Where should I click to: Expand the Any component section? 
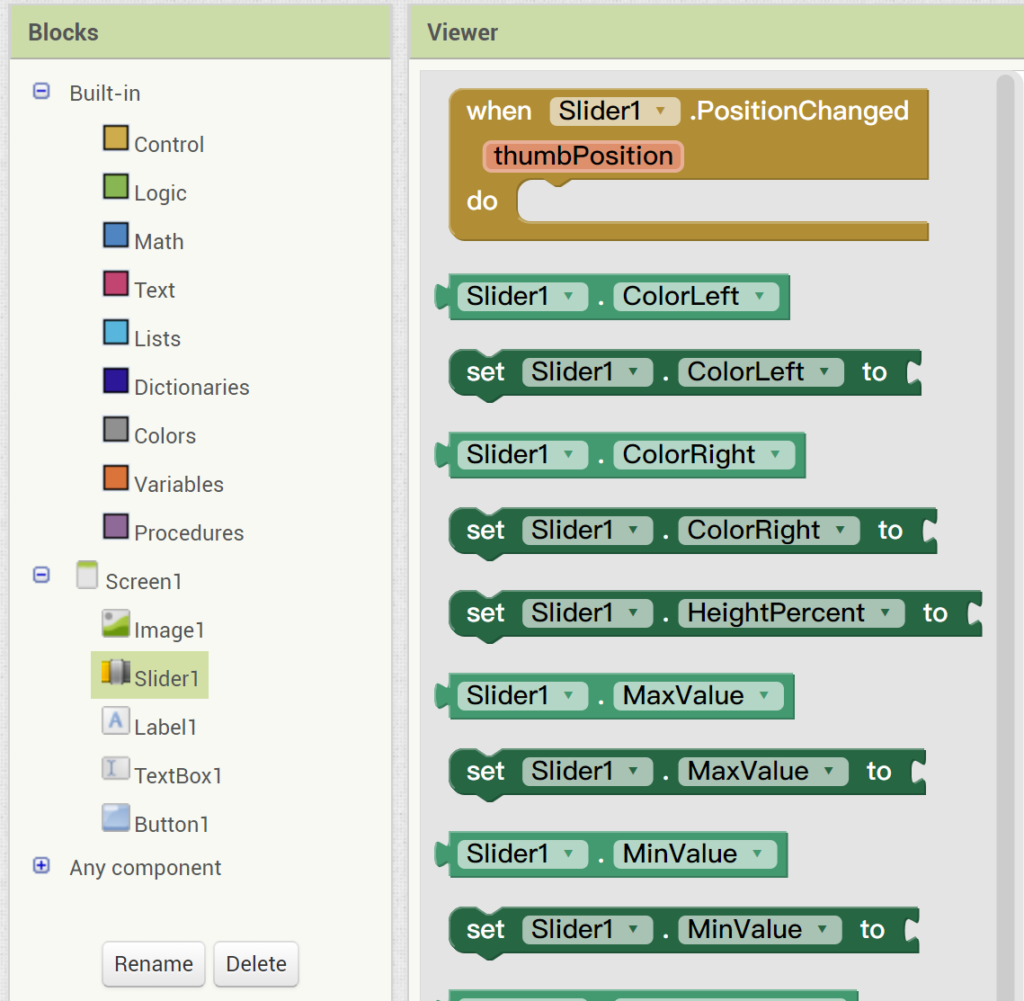point(41,866)
